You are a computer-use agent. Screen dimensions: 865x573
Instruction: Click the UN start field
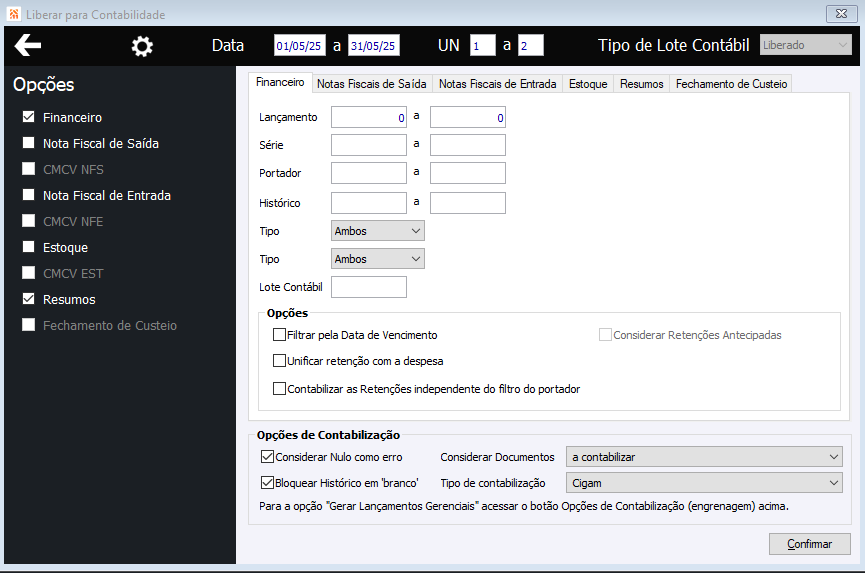point(482,45)
